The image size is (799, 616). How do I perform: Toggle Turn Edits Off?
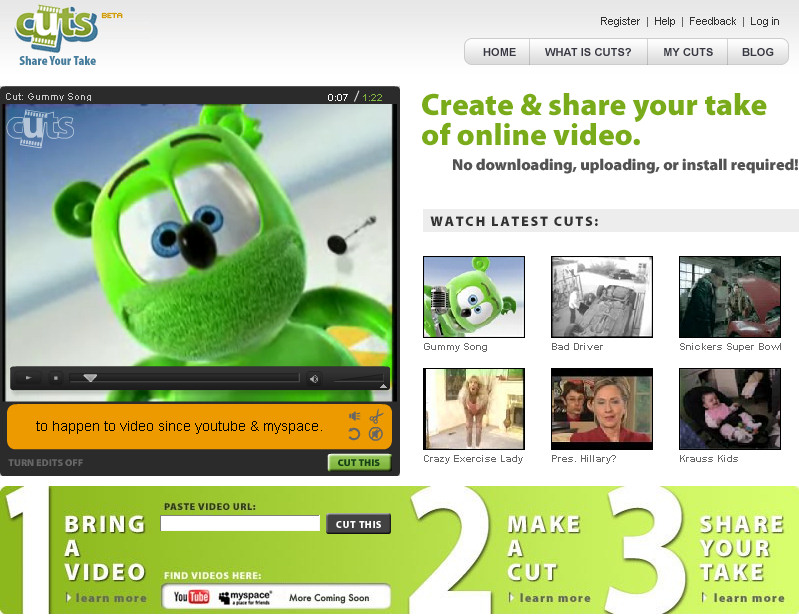tap(45, 463)
